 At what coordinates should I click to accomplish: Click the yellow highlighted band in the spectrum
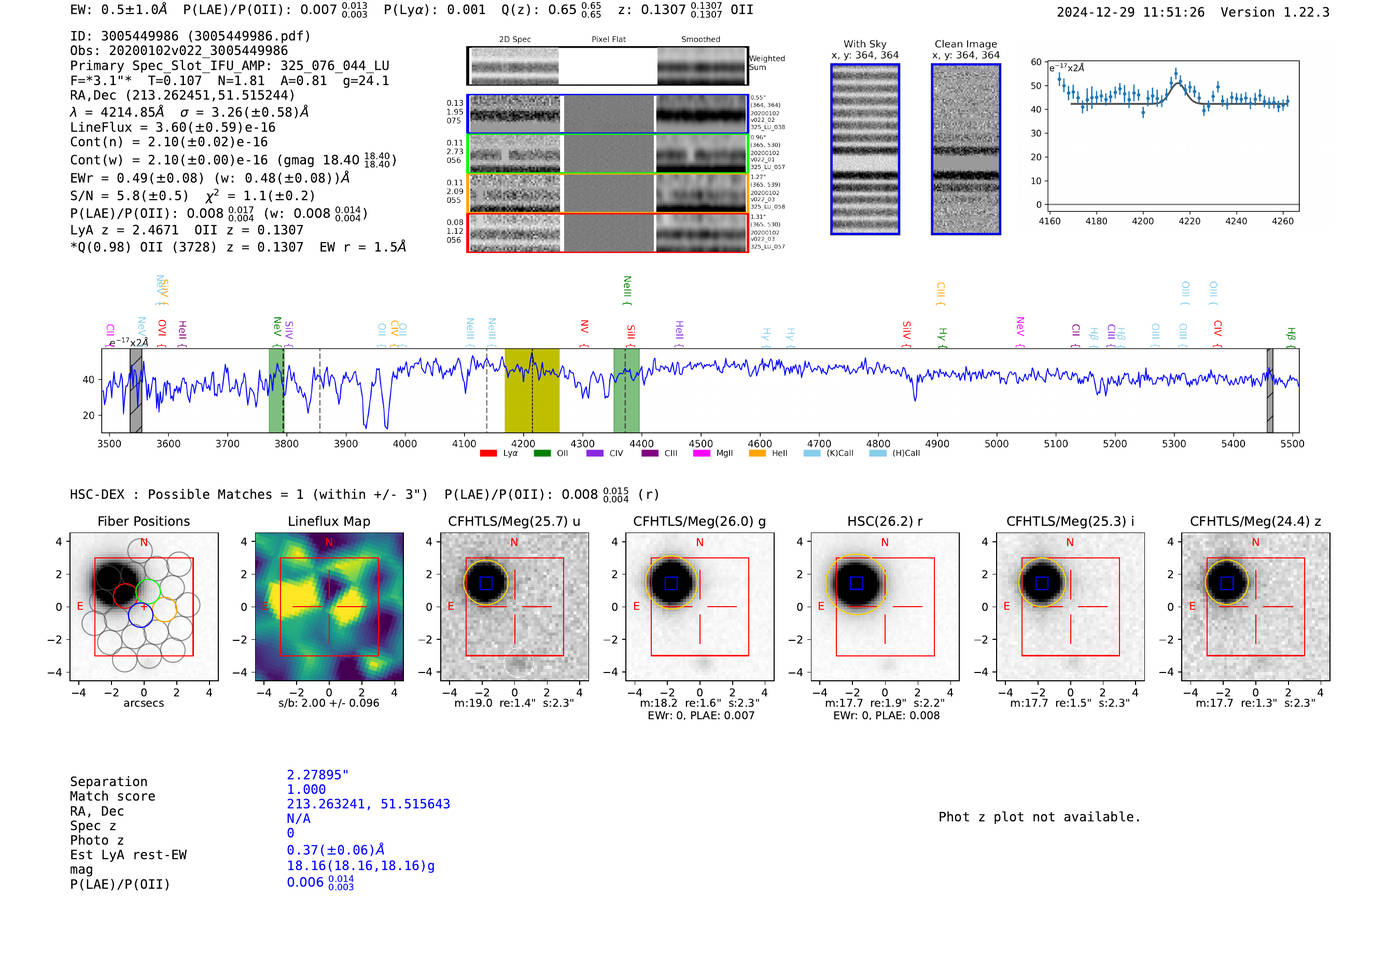point(531,390)
